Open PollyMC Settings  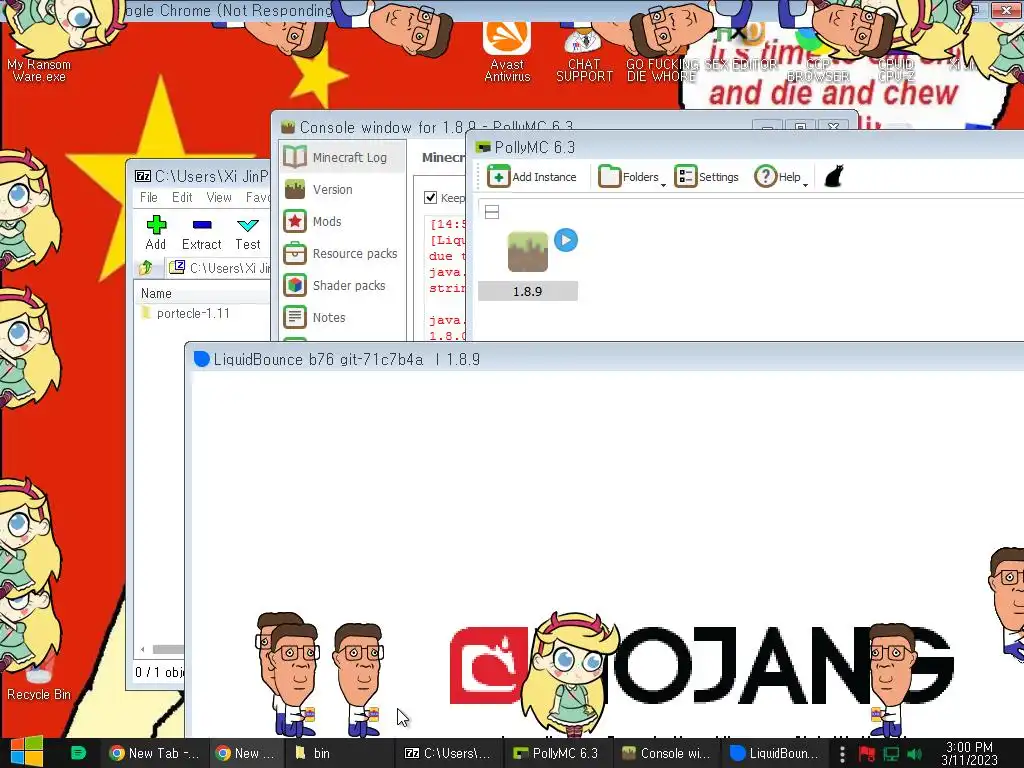707,176
